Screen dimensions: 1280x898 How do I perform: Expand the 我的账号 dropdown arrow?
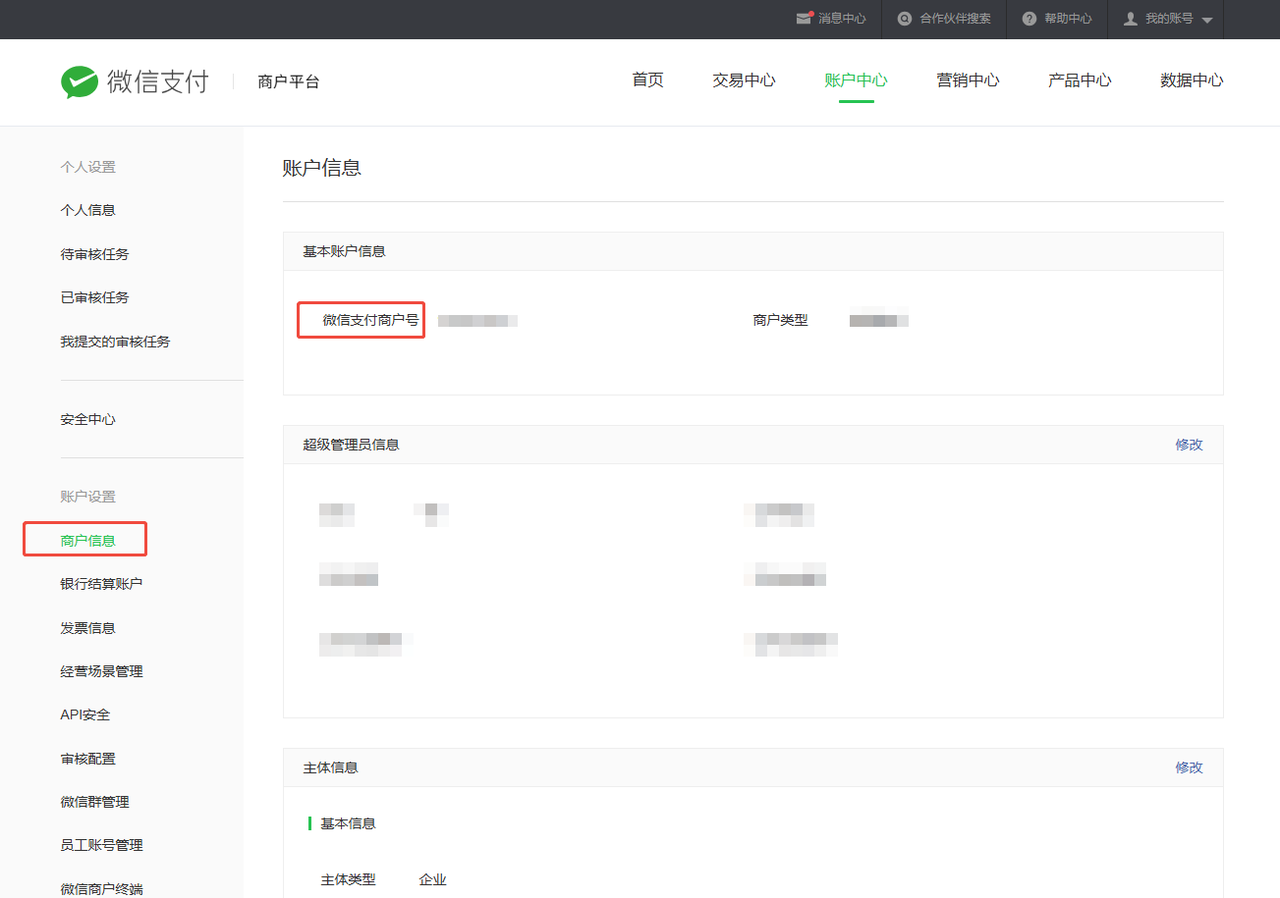point(1207,20)
